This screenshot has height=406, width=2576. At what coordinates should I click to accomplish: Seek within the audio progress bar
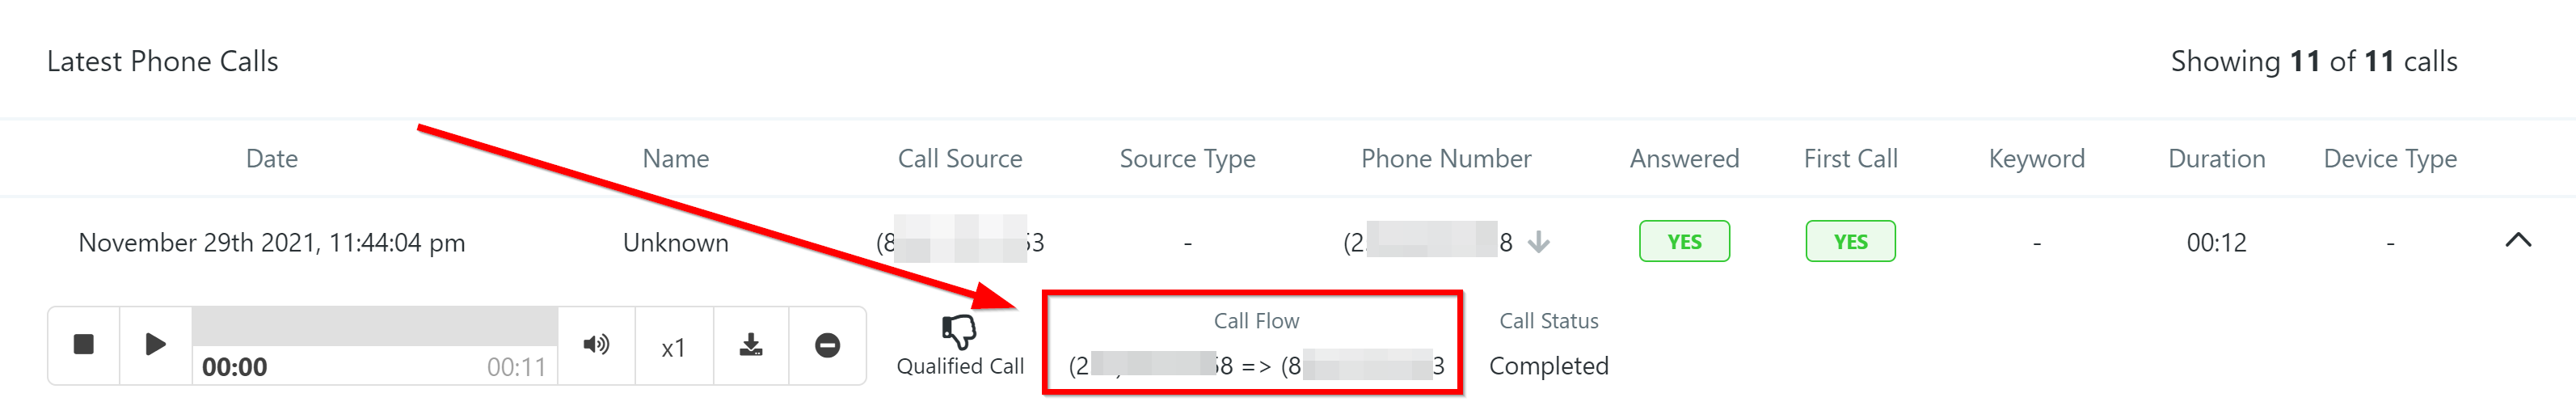point(374,327)
